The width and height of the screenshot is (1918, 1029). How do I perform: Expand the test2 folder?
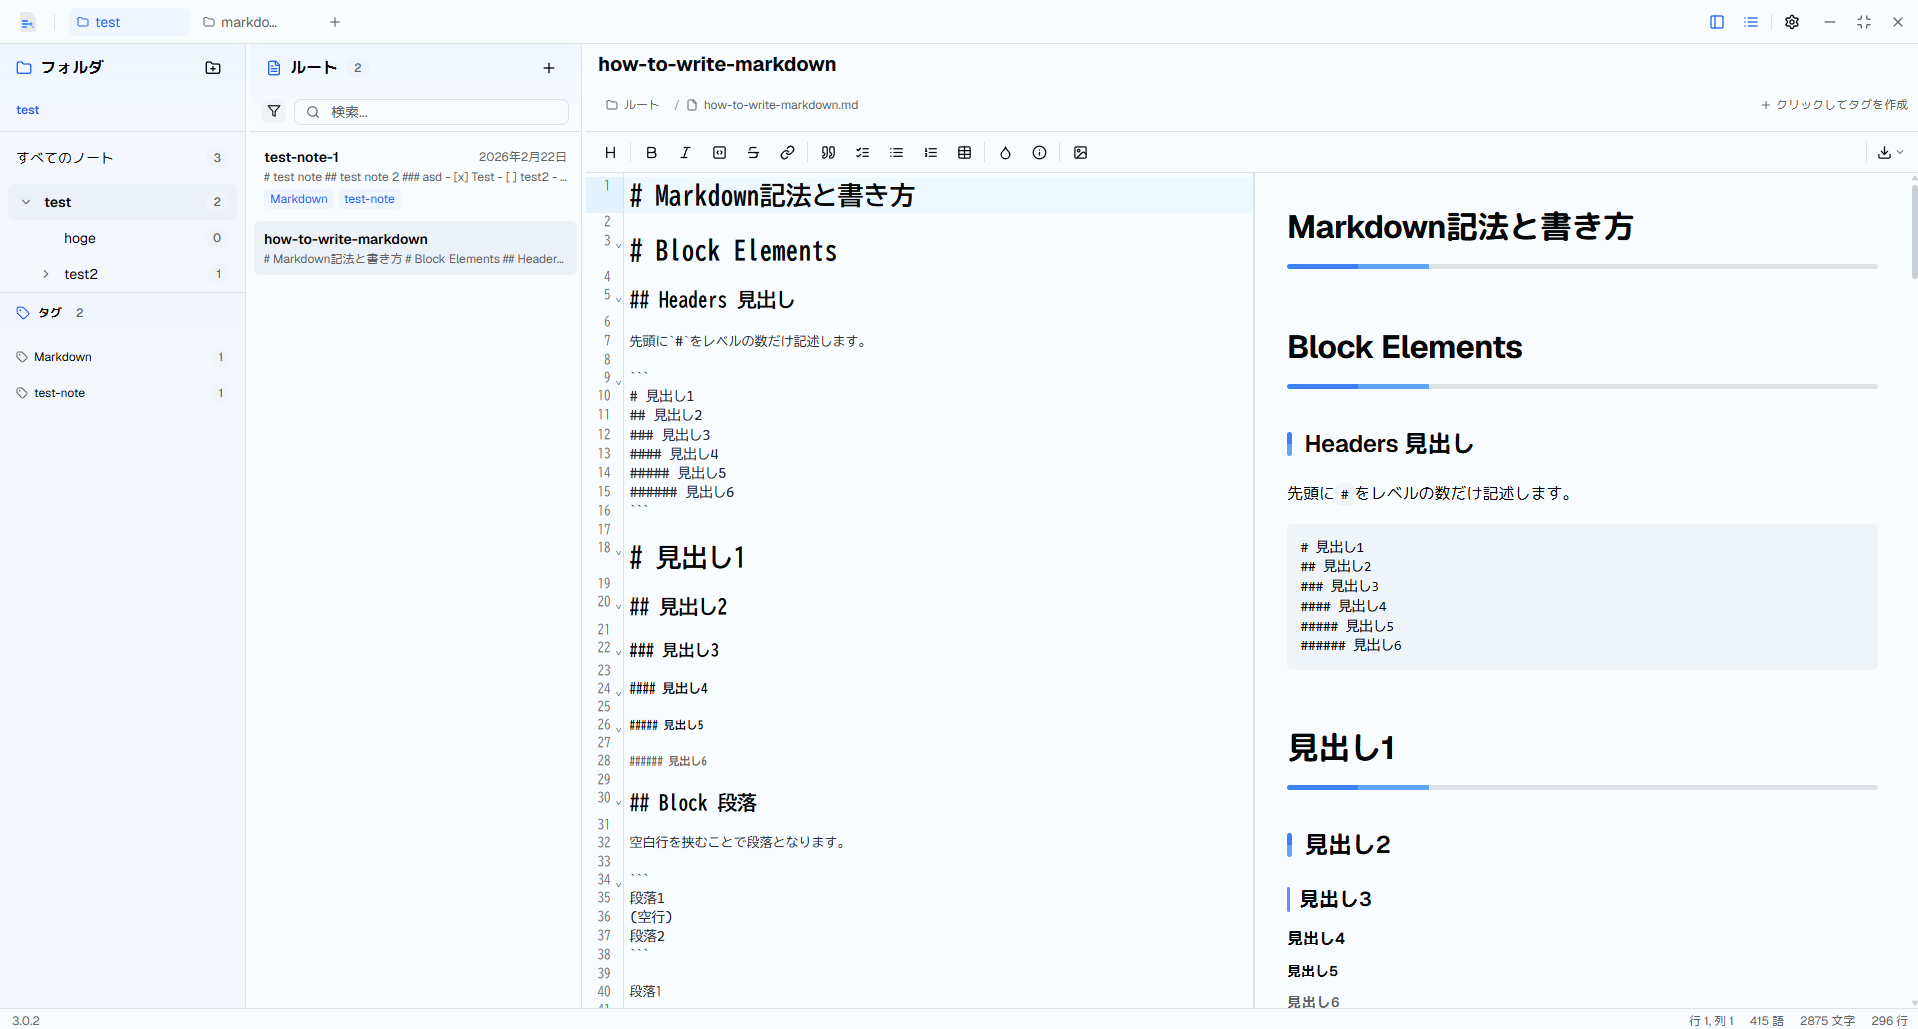point(46,274)
